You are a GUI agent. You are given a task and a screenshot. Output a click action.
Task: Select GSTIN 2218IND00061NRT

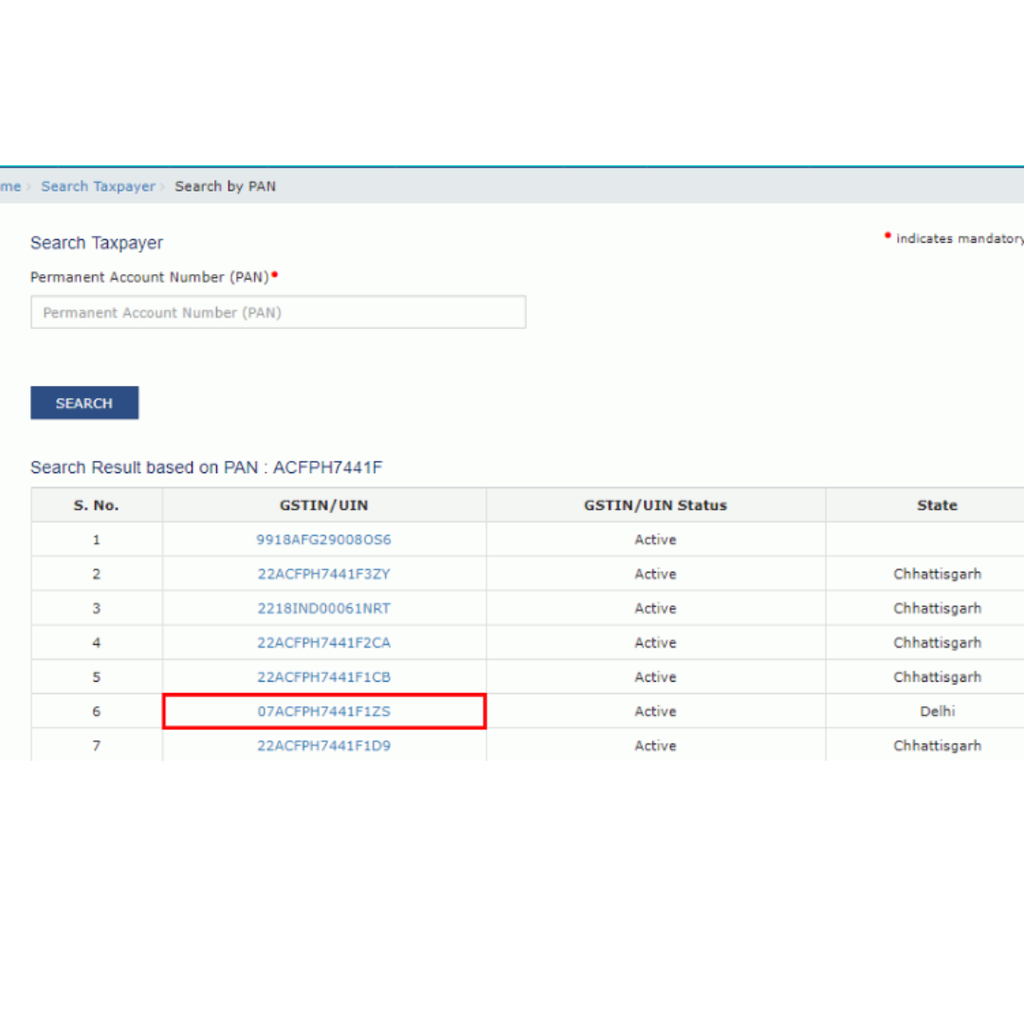point(323,608)
